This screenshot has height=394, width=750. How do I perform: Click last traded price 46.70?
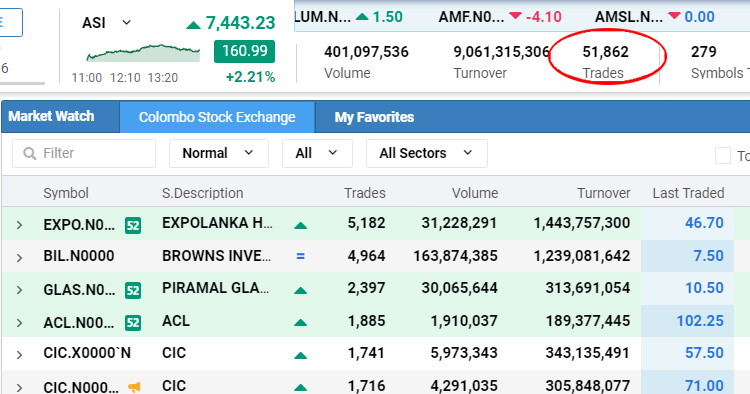704,223
